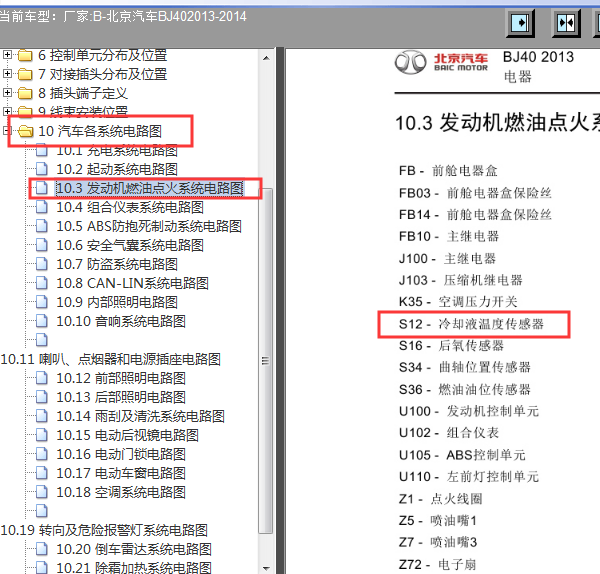Open 10.4 组合仪表系统电路图 document
Image resolution: width=600 pixels, height=574 pixels.
click(130, 207)
